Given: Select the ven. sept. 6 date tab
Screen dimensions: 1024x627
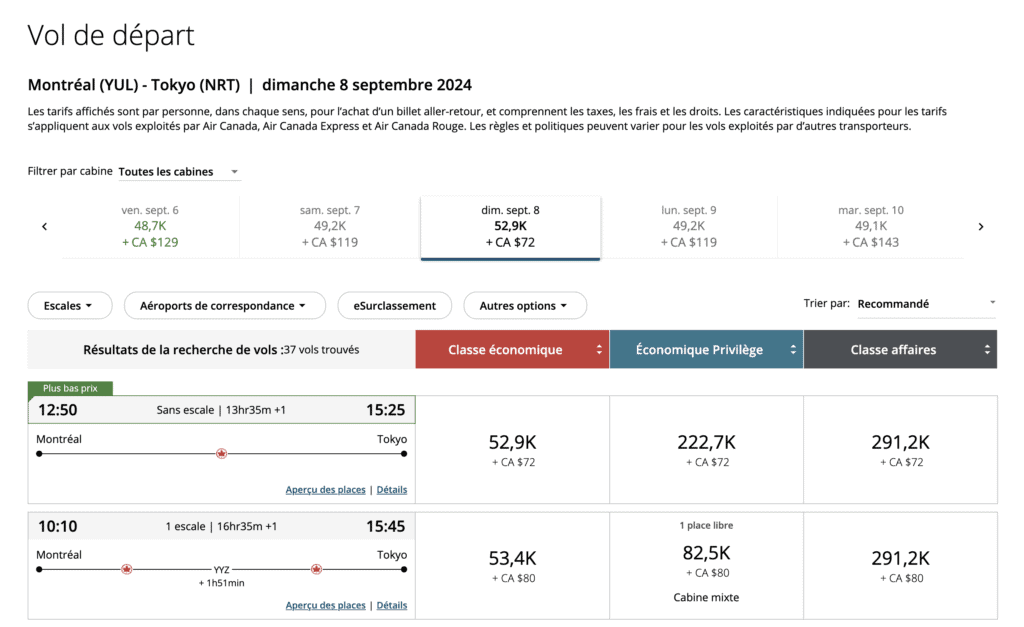Looking at the screenshot, I should (x=150, y=227).
